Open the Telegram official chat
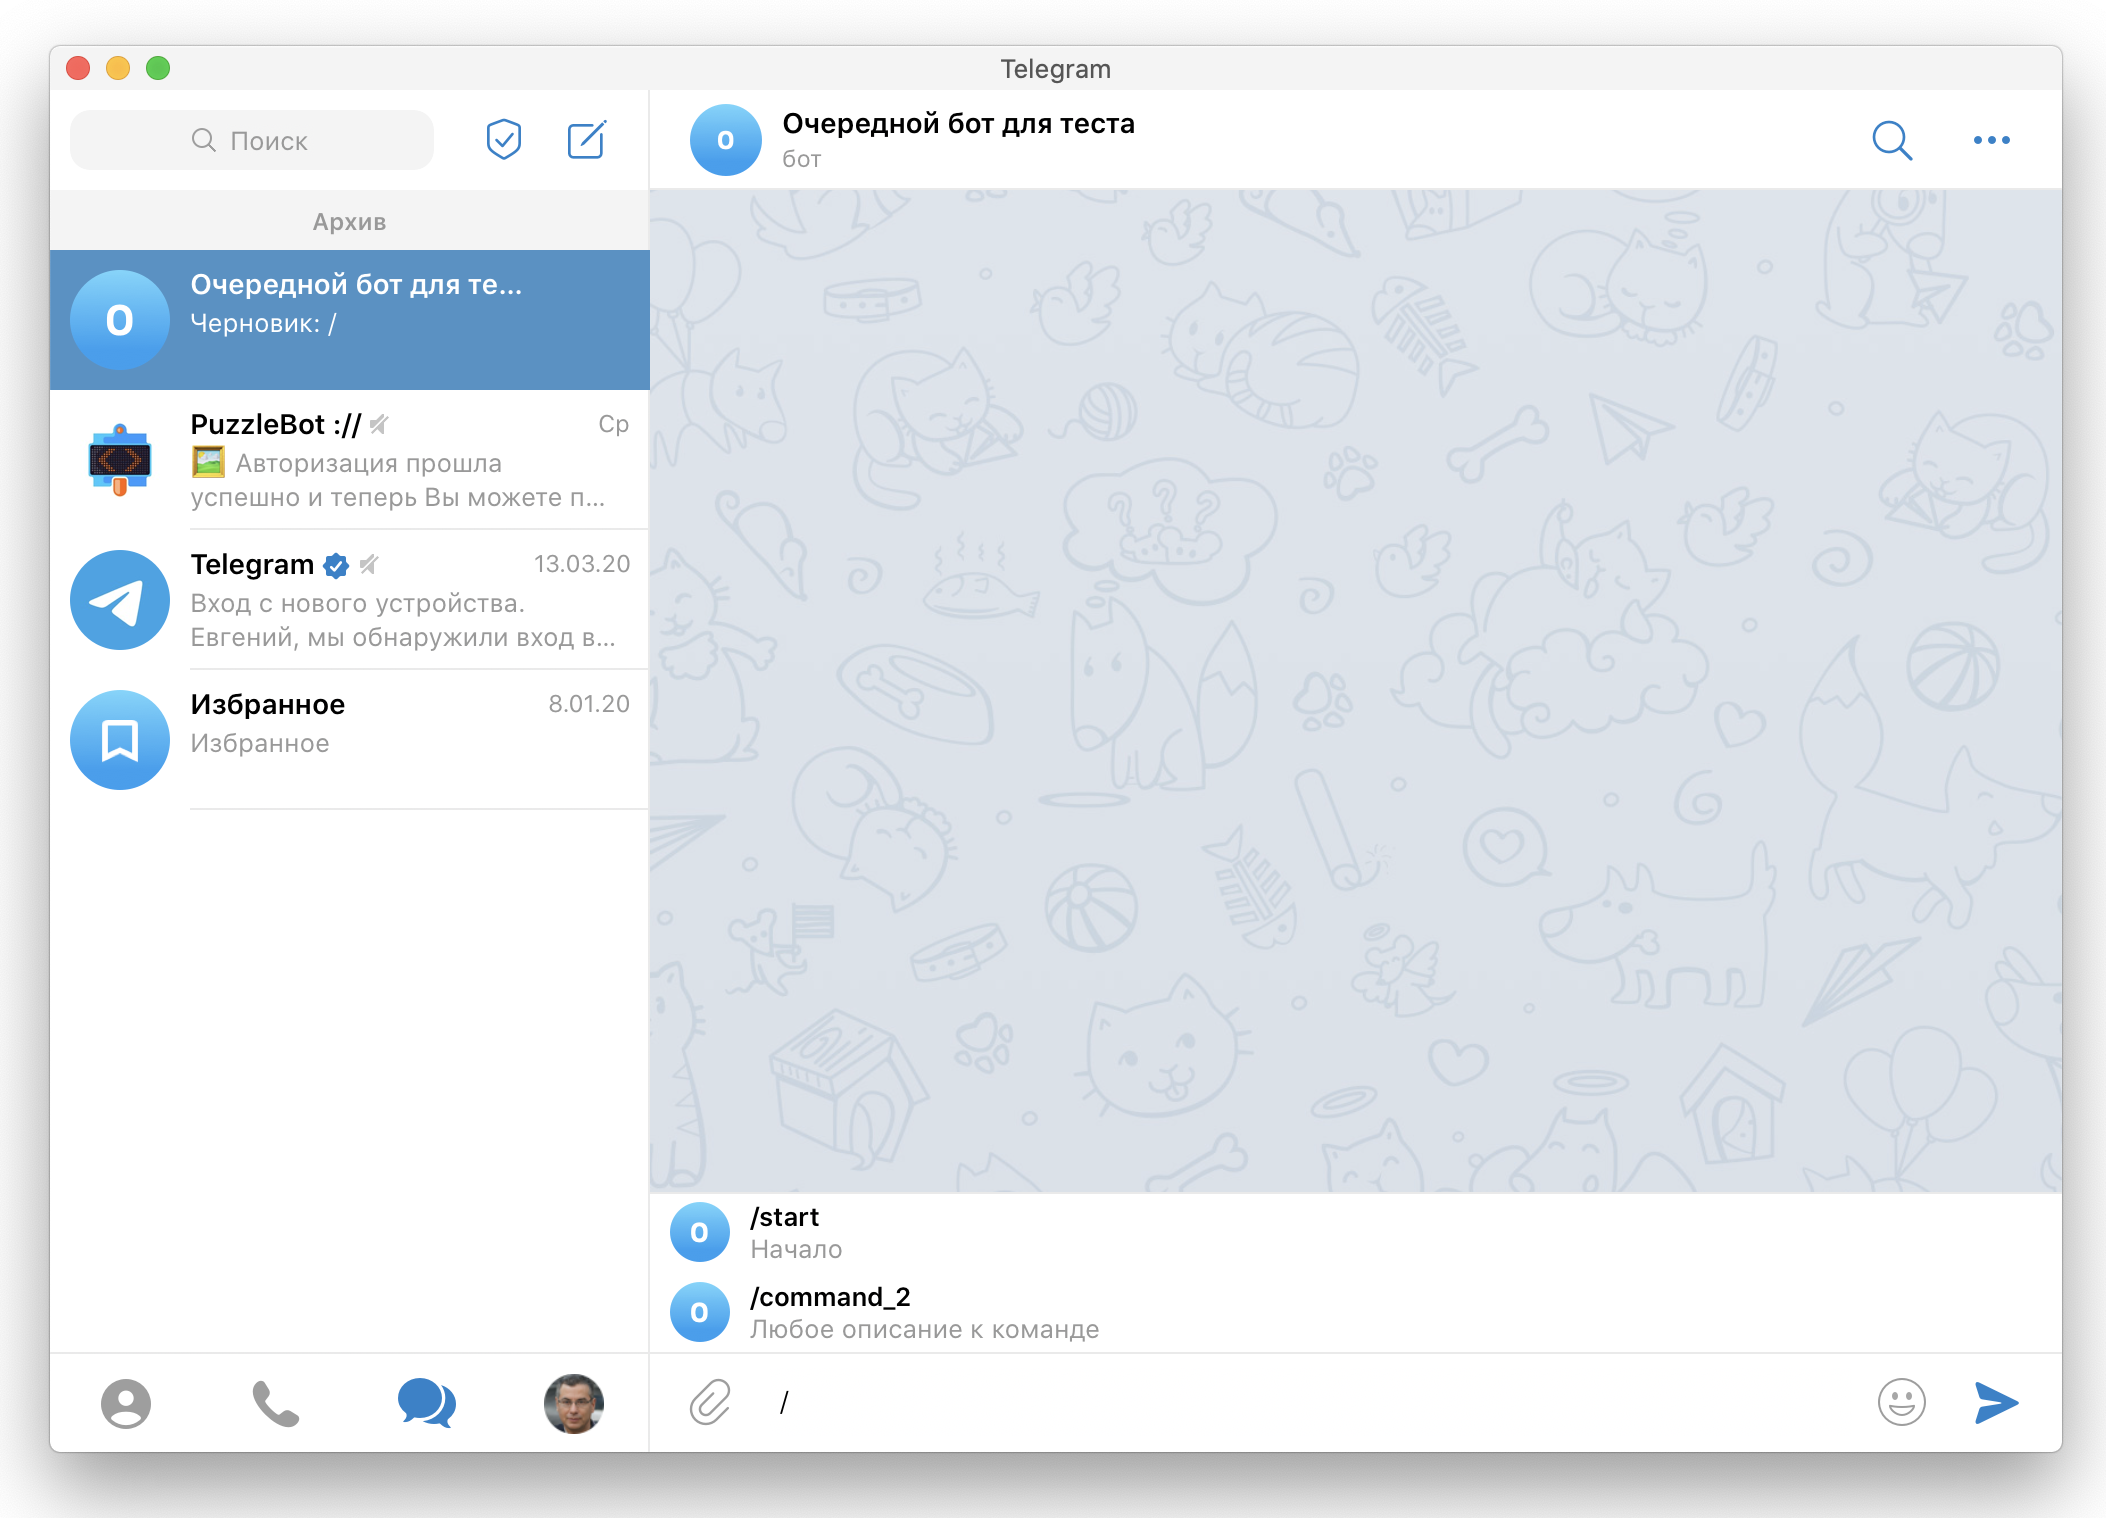Viewport: 2106px width, 1518px height. pyautogui.click(x=350, y=600)
